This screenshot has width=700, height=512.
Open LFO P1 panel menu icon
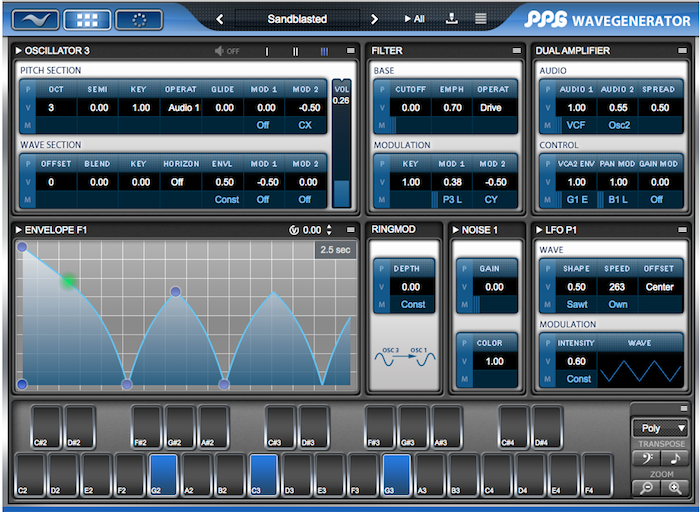point(682,230)
